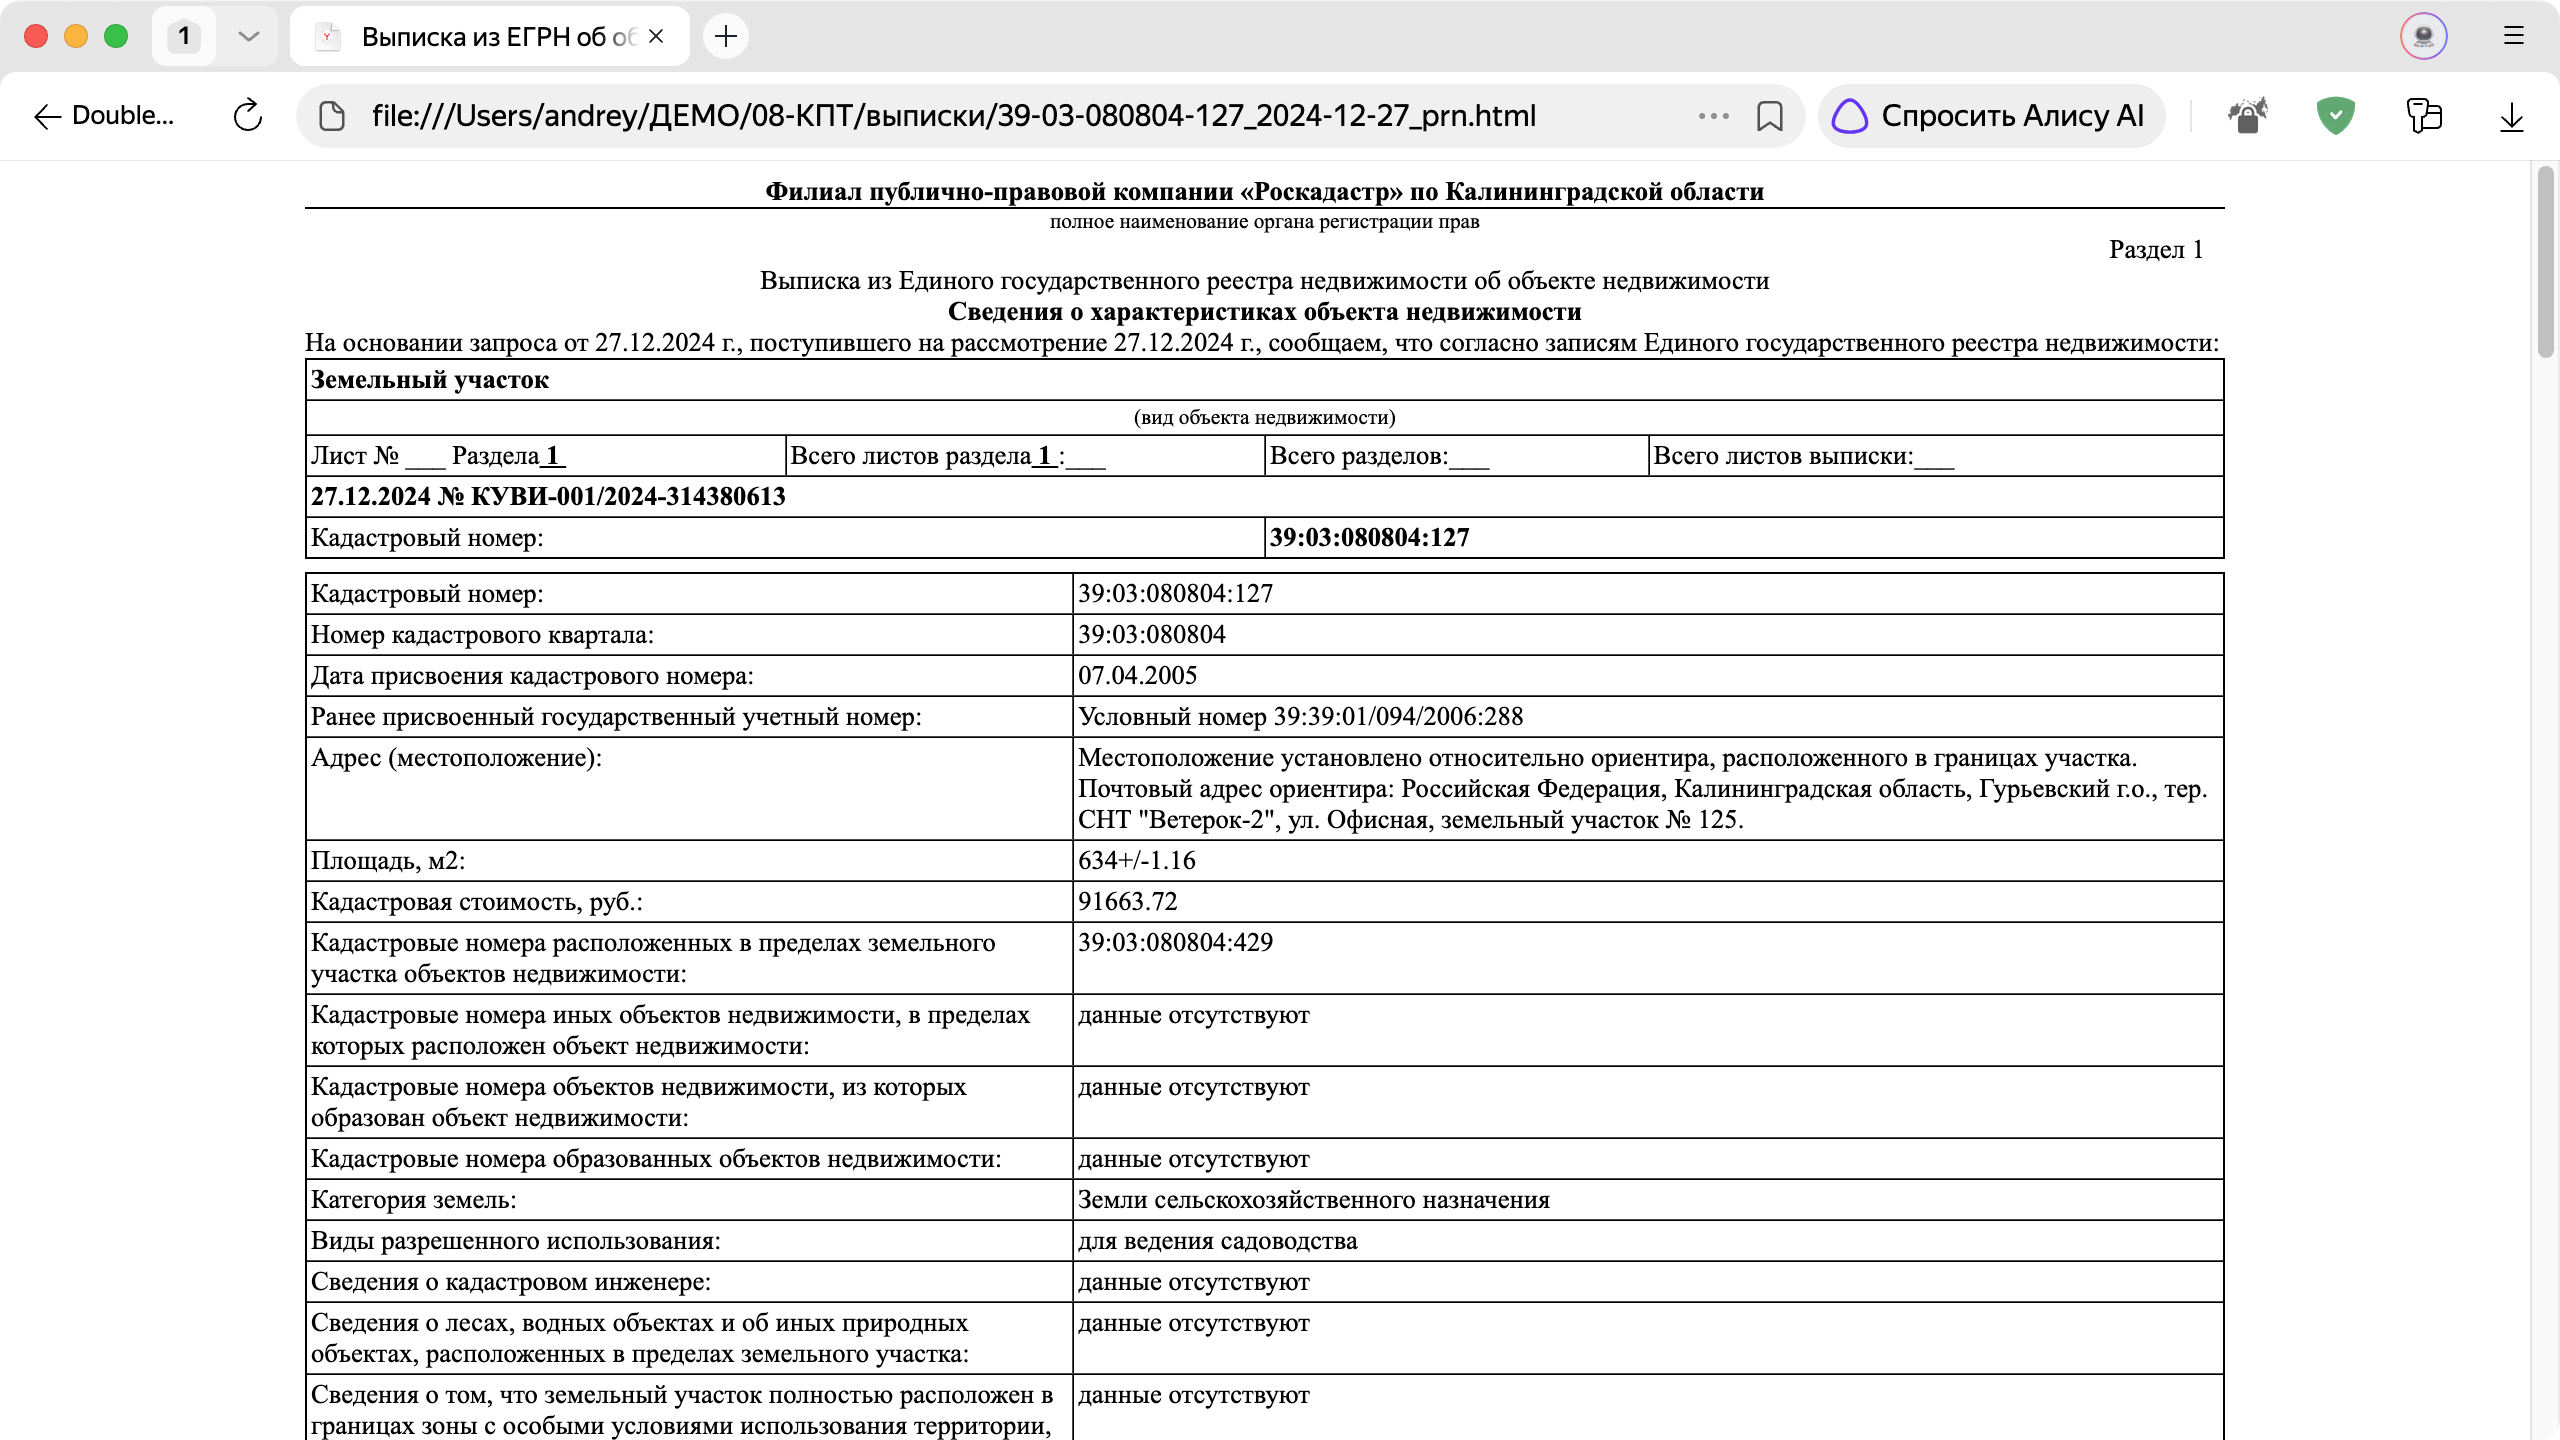Click the back arrow navigation icon
The image size is (2560, 1440).
[47, 117]
